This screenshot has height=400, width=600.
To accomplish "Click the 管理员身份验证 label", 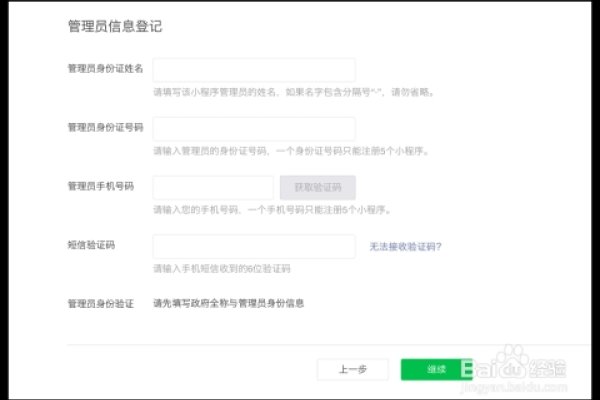I will click(100, 302).
